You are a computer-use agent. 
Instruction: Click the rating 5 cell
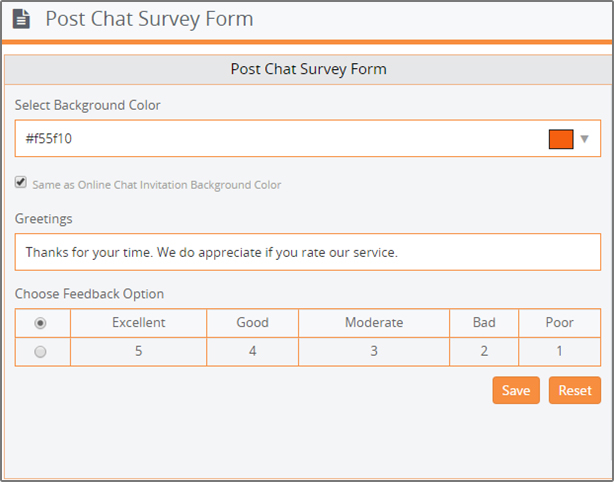click(x=139, y=352)
